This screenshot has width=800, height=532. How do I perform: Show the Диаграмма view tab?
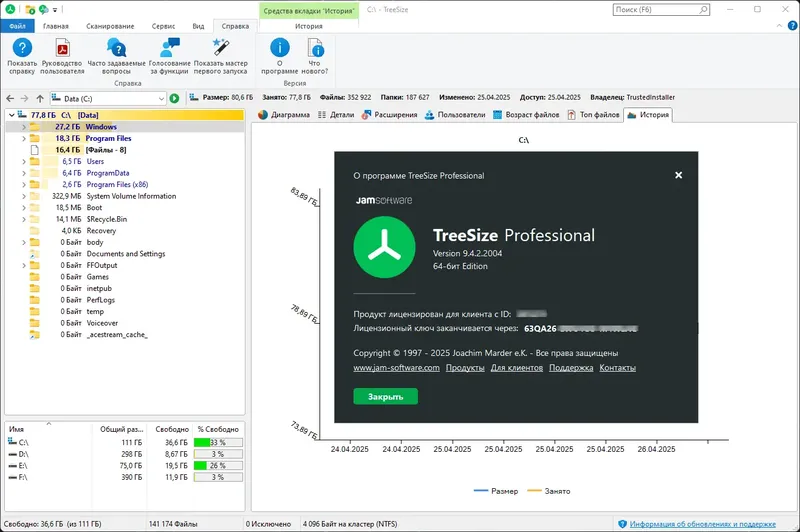coord(284,115)
